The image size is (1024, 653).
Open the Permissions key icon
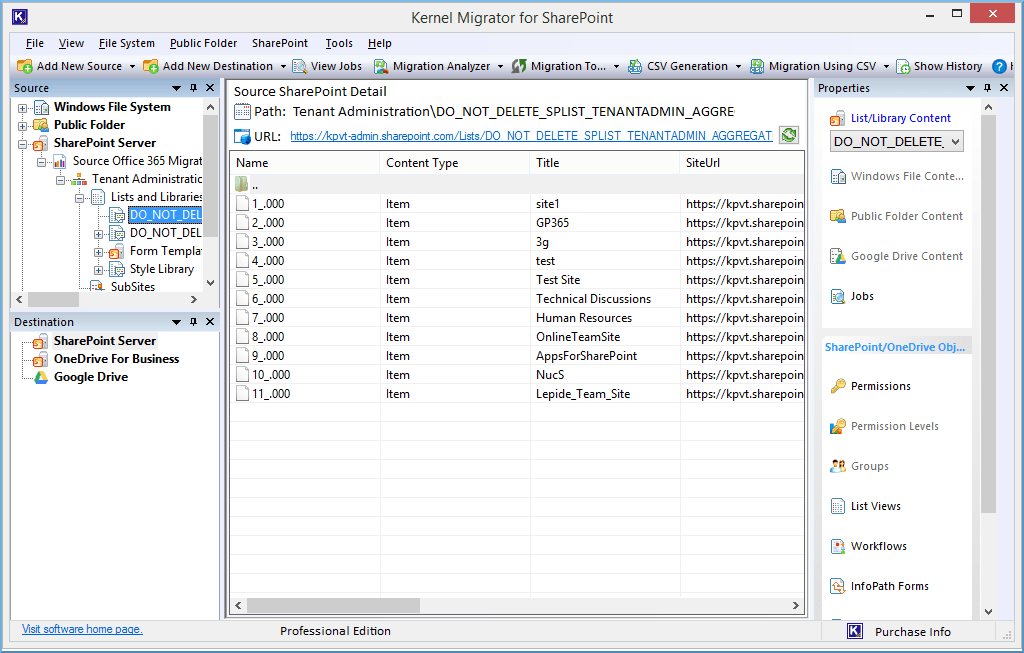pos(838,386)
